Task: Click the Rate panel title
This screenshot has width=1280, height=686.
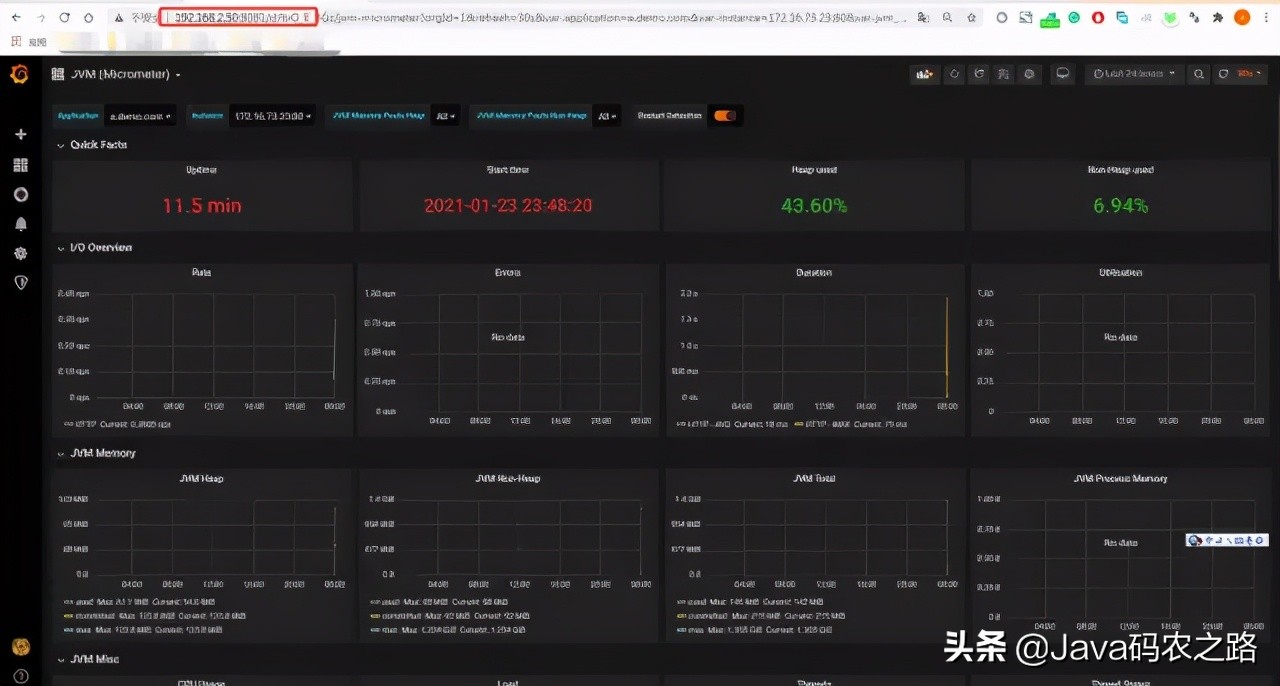Action: pos(202,272)
